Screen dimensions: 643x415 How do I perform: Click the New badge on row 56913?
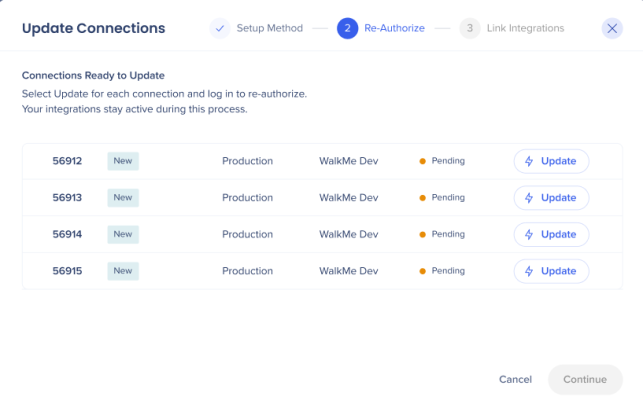coord(123,198)
